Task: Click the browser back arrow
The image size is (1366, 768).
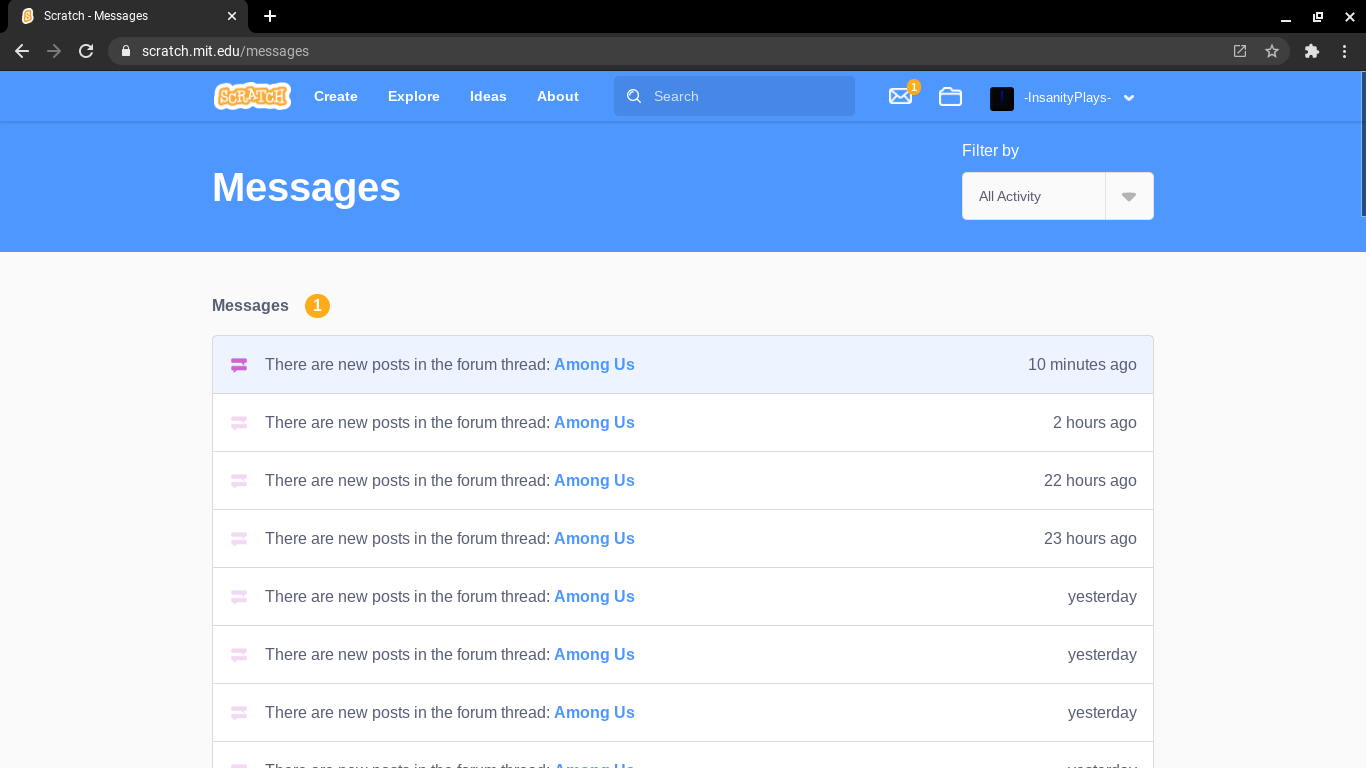Action: click(22, 51)
